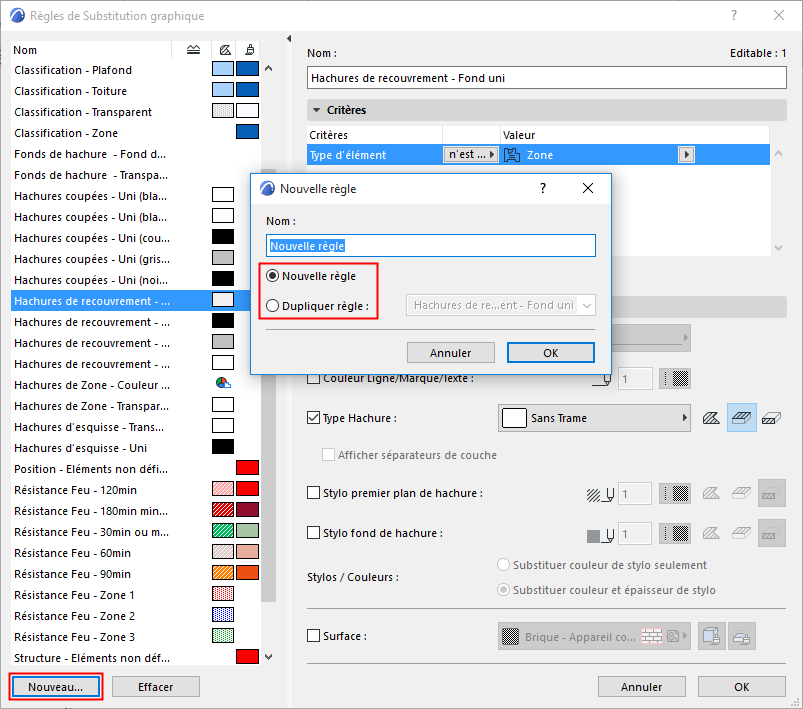Click the line type column header icon
The height and width of the screenshot is (709, 803).
coord(193,50)
